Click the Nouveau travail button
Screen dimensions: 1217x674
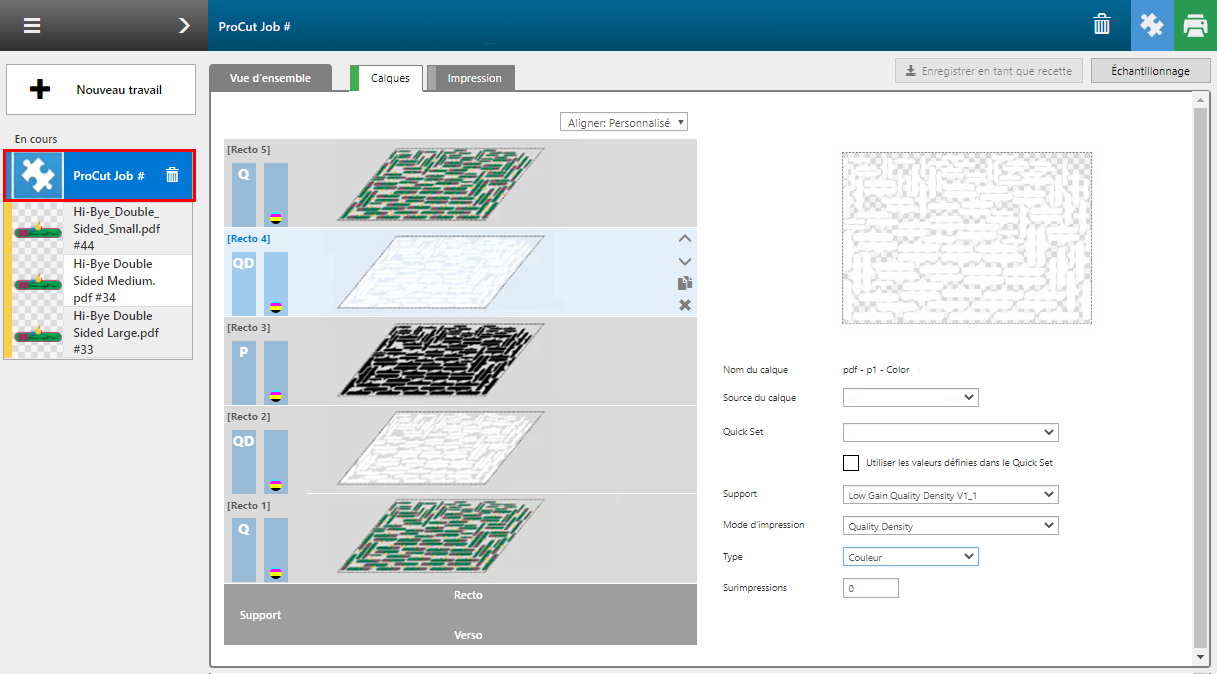(101, 90)
